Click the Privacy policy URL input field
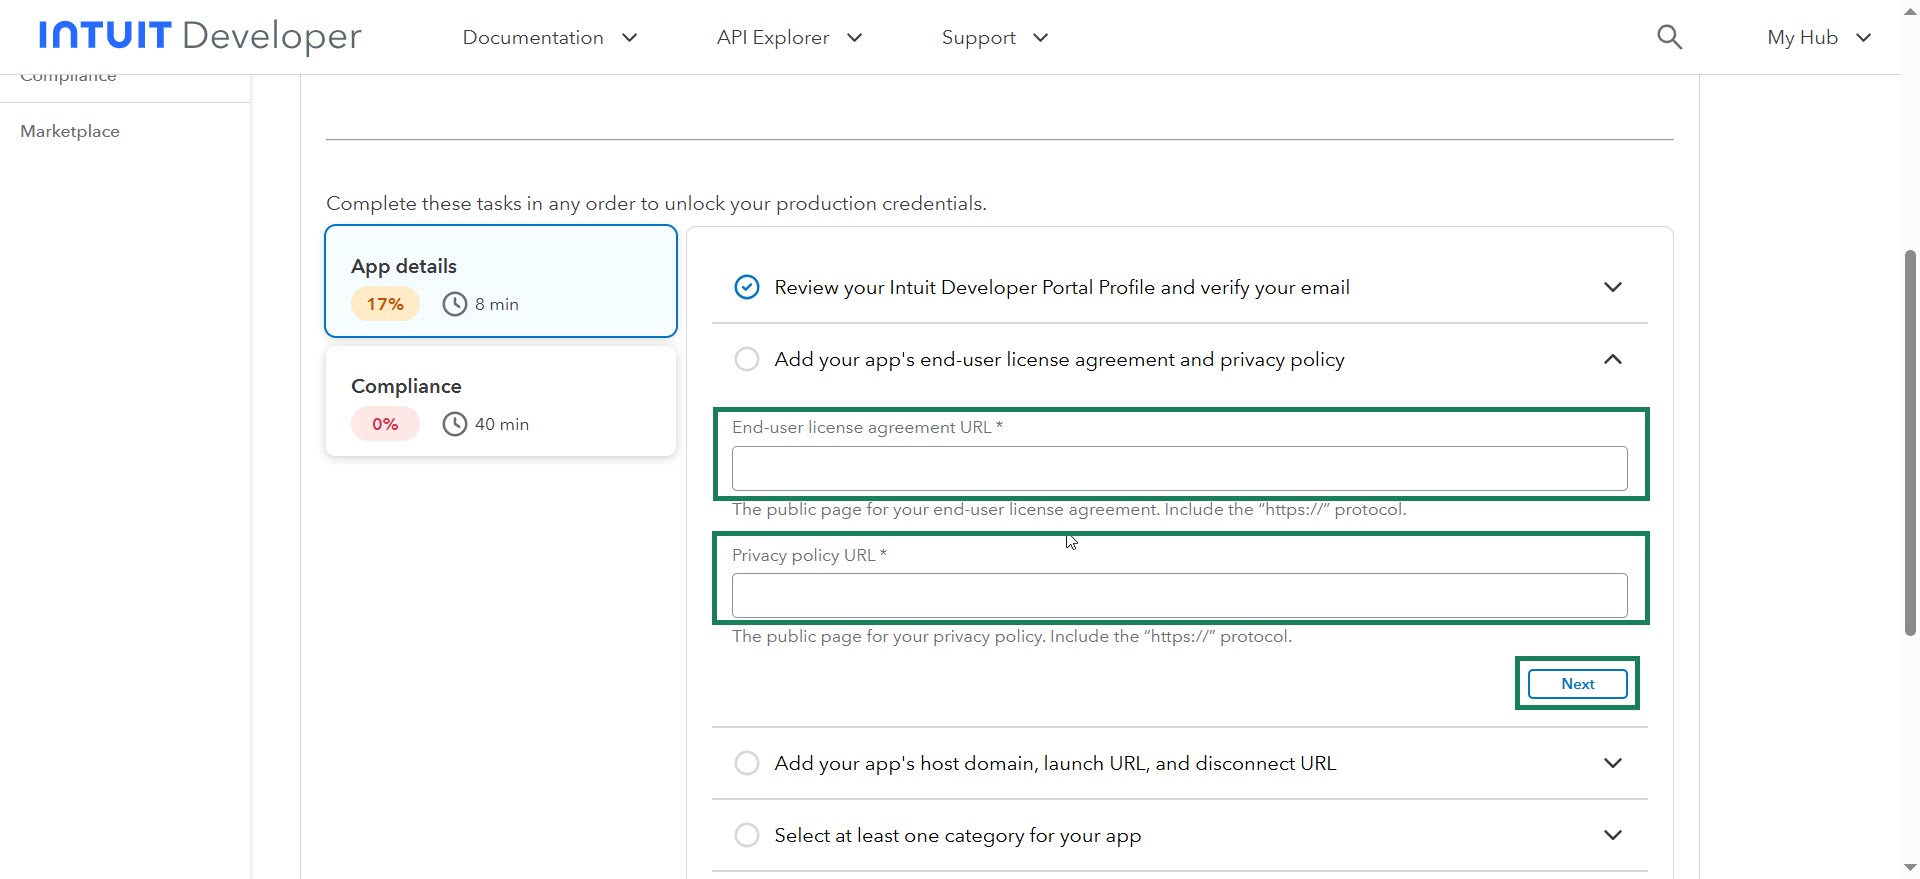This screenshot has height=879, width=1920. [1179, 596]
